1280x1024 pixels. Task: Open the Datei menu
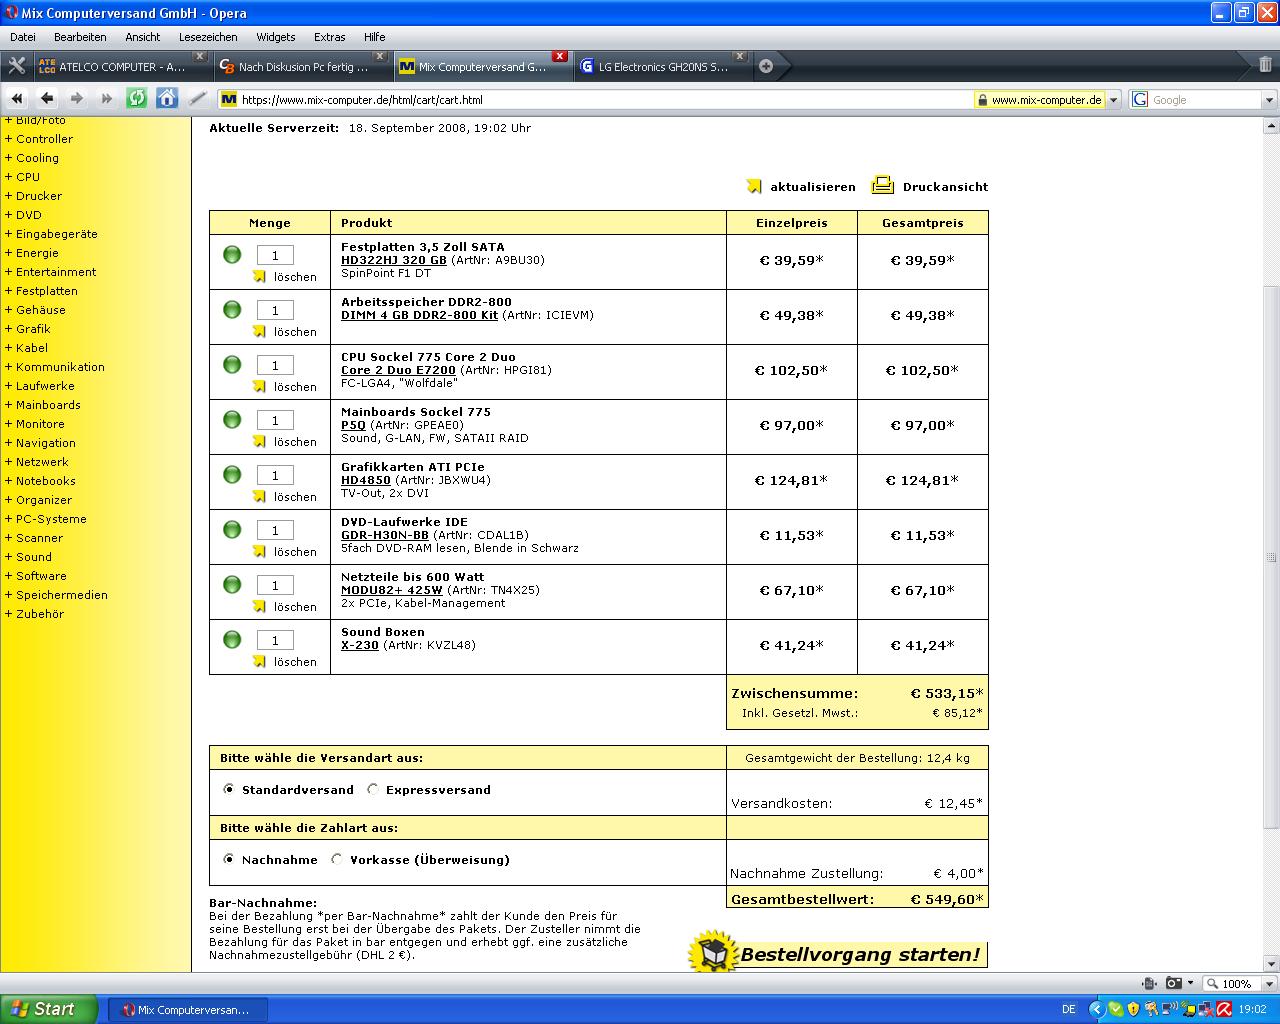pyautogui.click(x=23, y=37)
